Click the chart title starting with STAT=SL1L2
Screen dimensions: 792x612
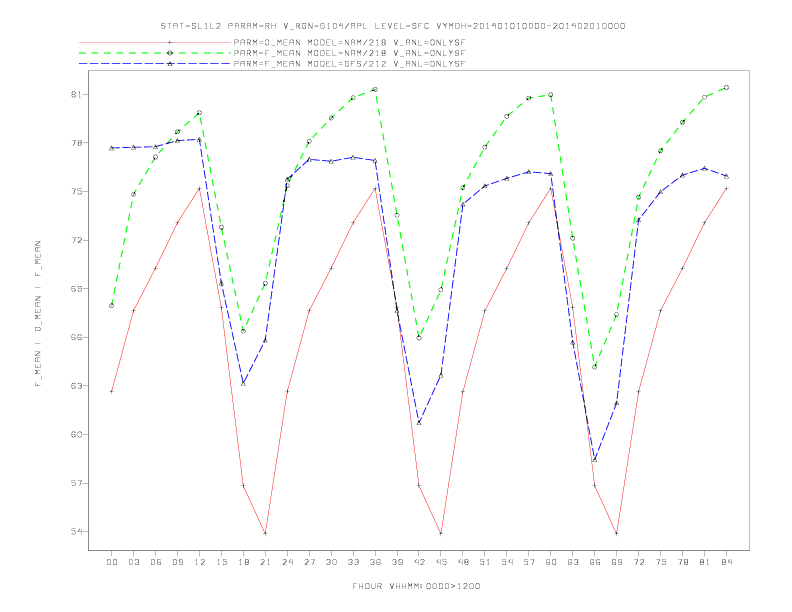pyautogui.click(x=392, y=26)
